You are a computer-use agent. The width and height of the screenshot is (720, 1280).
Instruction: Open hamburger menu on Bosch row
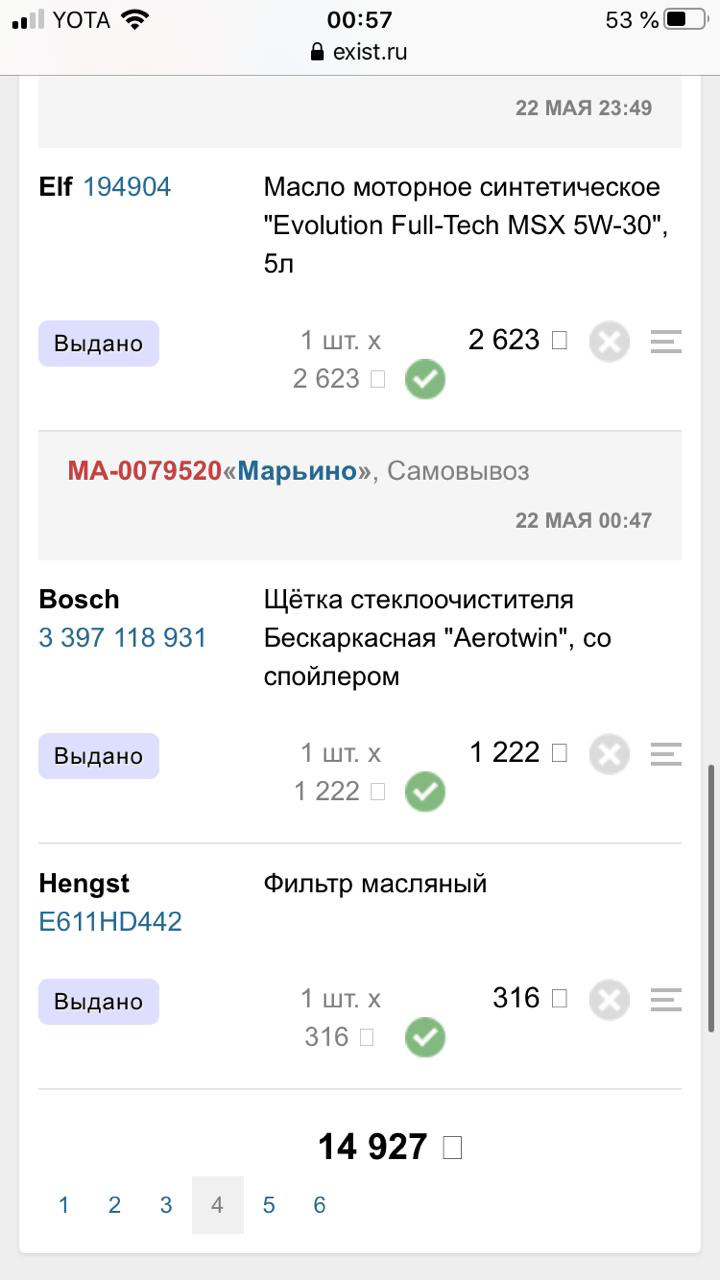coord(666,755)
